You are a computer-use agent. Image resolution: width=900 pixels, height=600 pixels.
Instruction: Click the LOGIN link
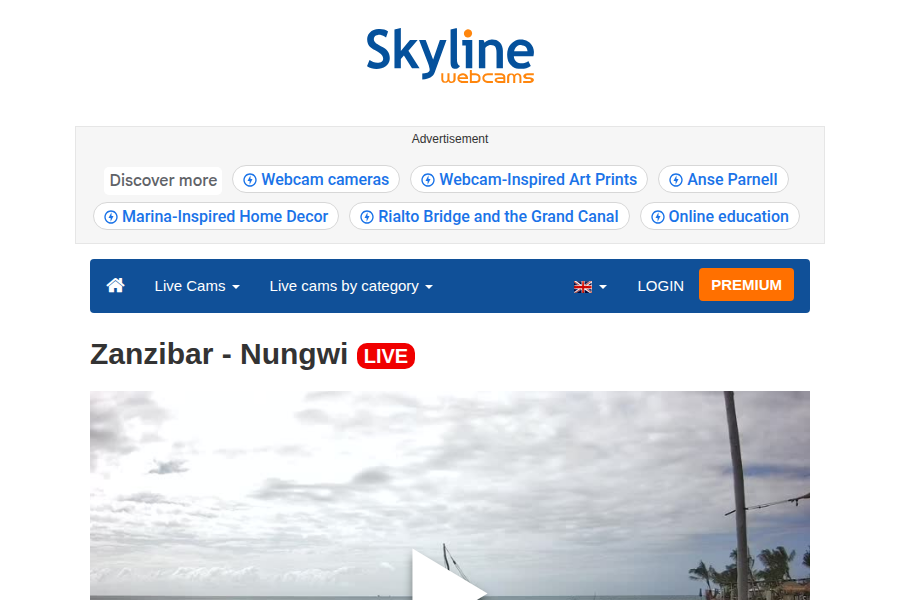[x=661, y=286]
